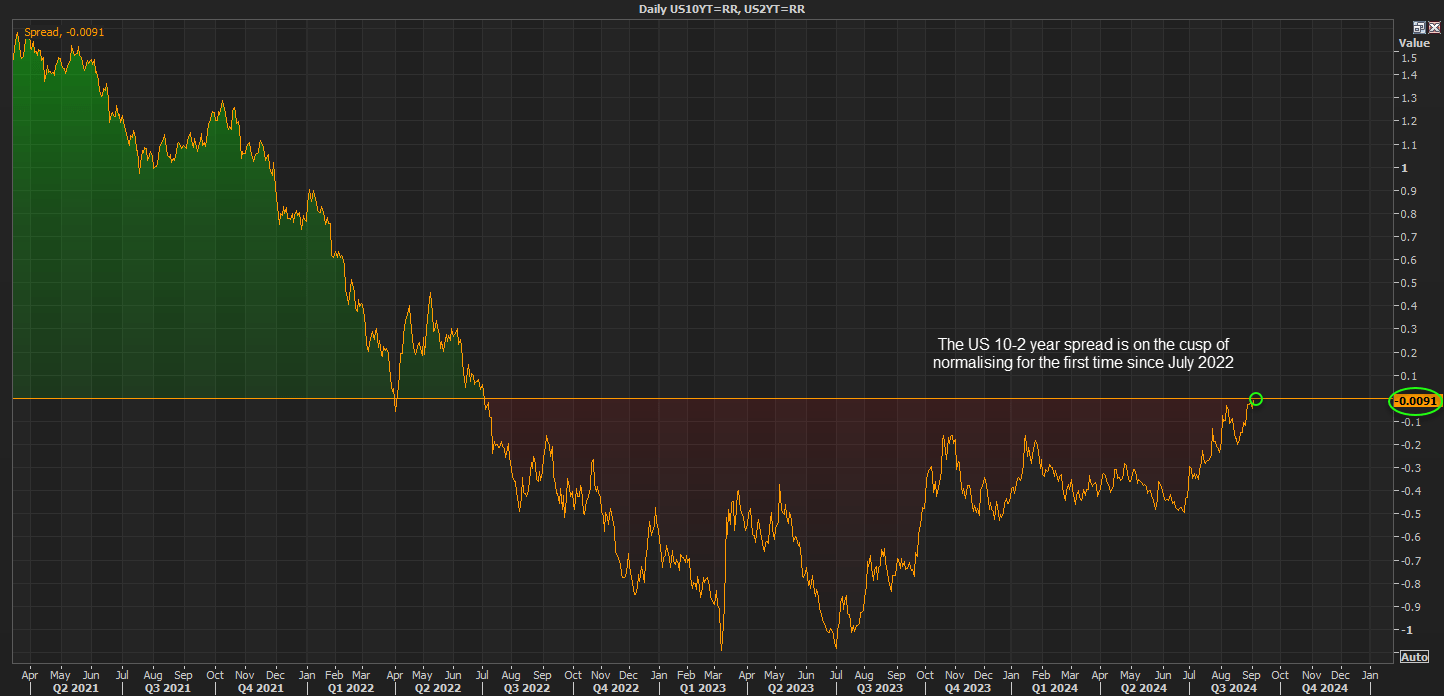Click the 0.5 value on the y-axis
Image resolution: width=1444 pixels, height=696 pixels.
pyautogui.click(x=1409, y=284)
